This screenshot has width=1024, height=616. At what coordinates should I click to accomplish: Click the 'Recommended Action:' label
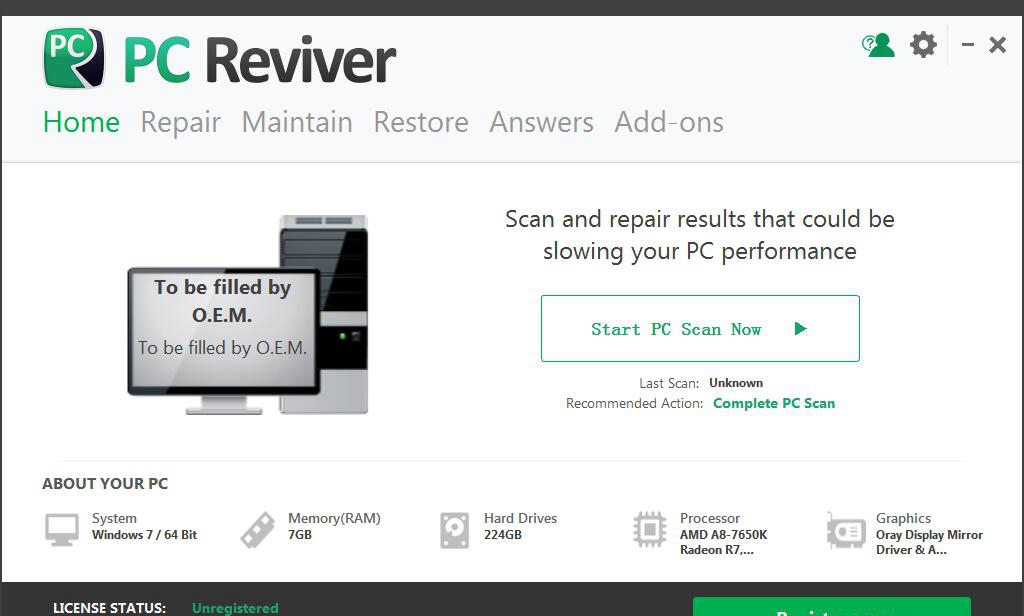pyautogui.click(x=634, y=404)
